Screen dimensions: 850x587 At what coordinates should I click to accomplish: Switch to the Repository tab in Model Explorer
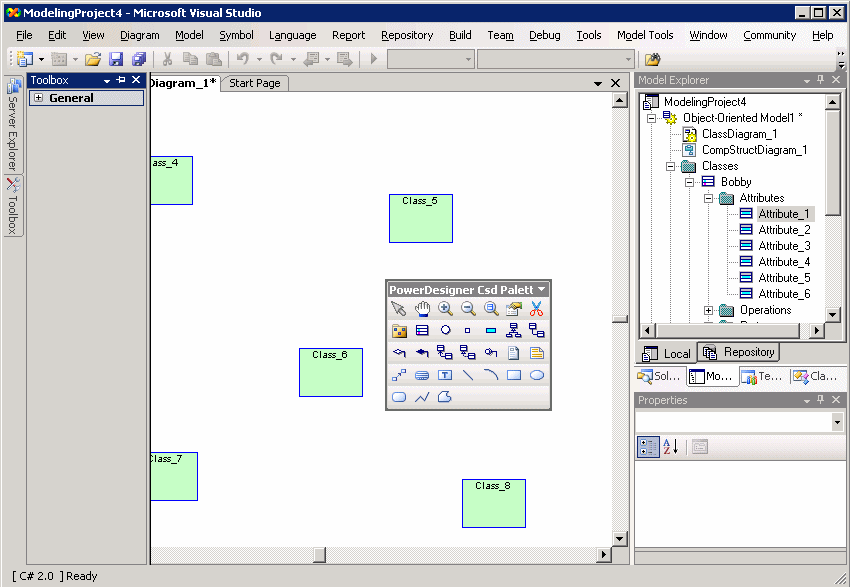click(739, 352)
